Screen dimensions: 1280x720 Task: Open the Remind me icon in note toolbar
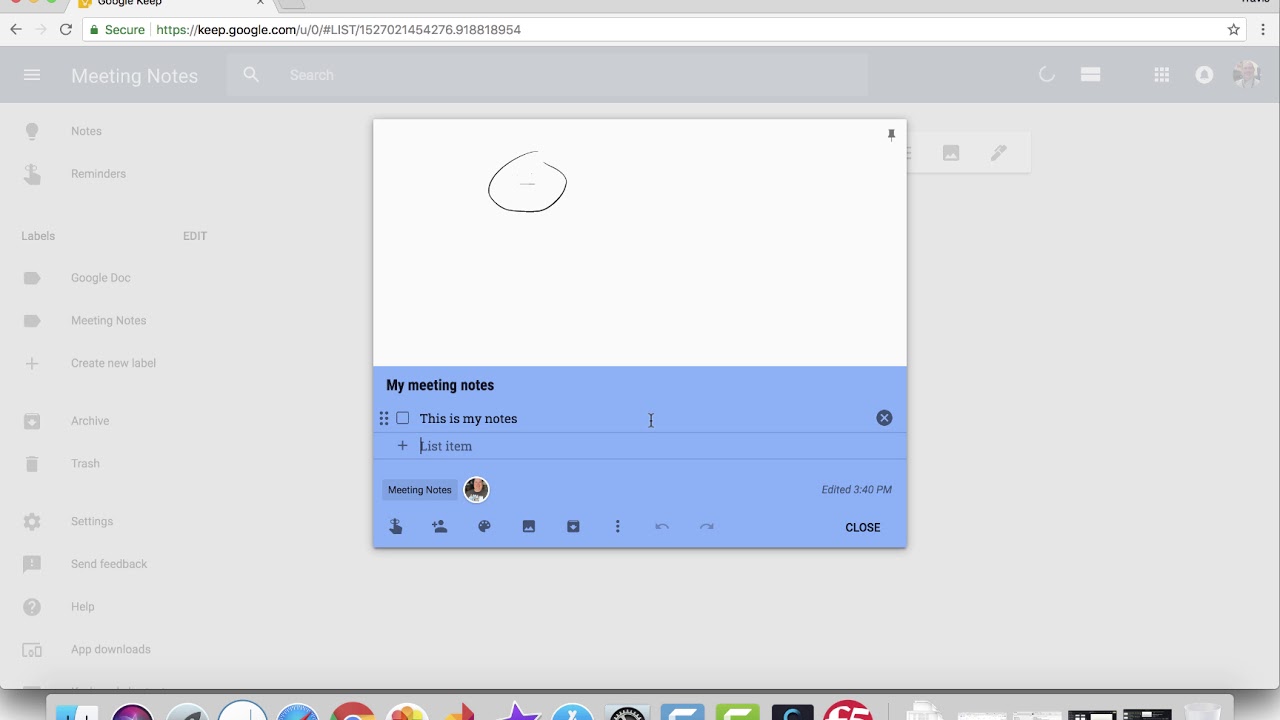[395, 527]
